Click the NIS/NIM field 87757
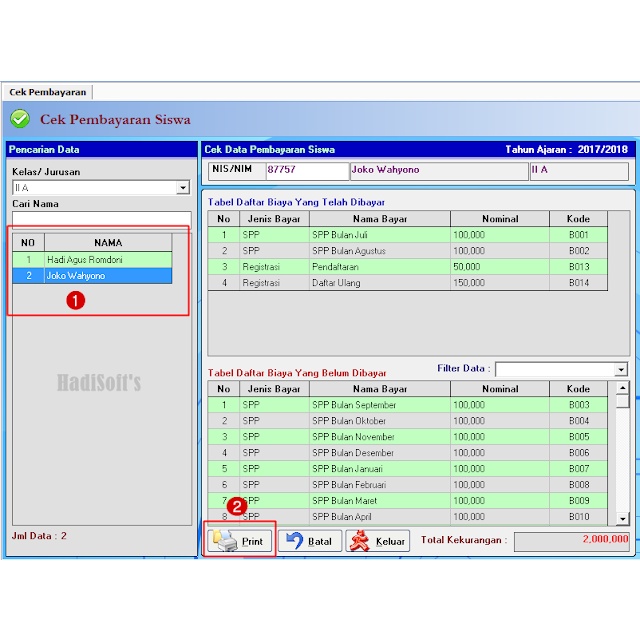 304,170
